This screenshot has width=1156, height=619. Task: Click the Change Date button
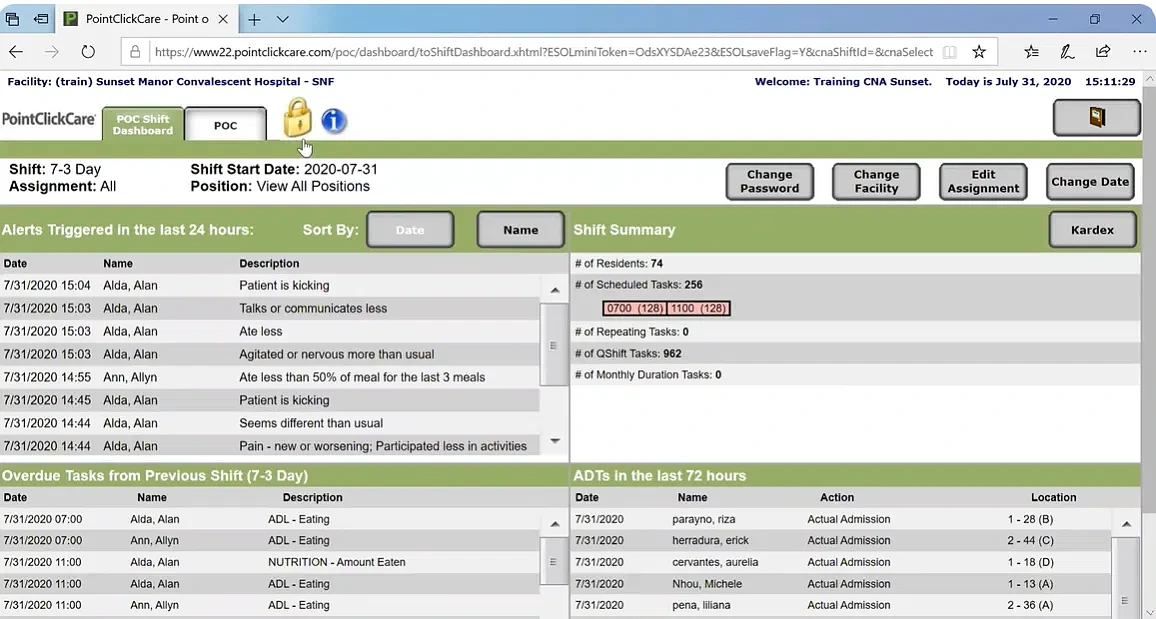point(1090,181)
